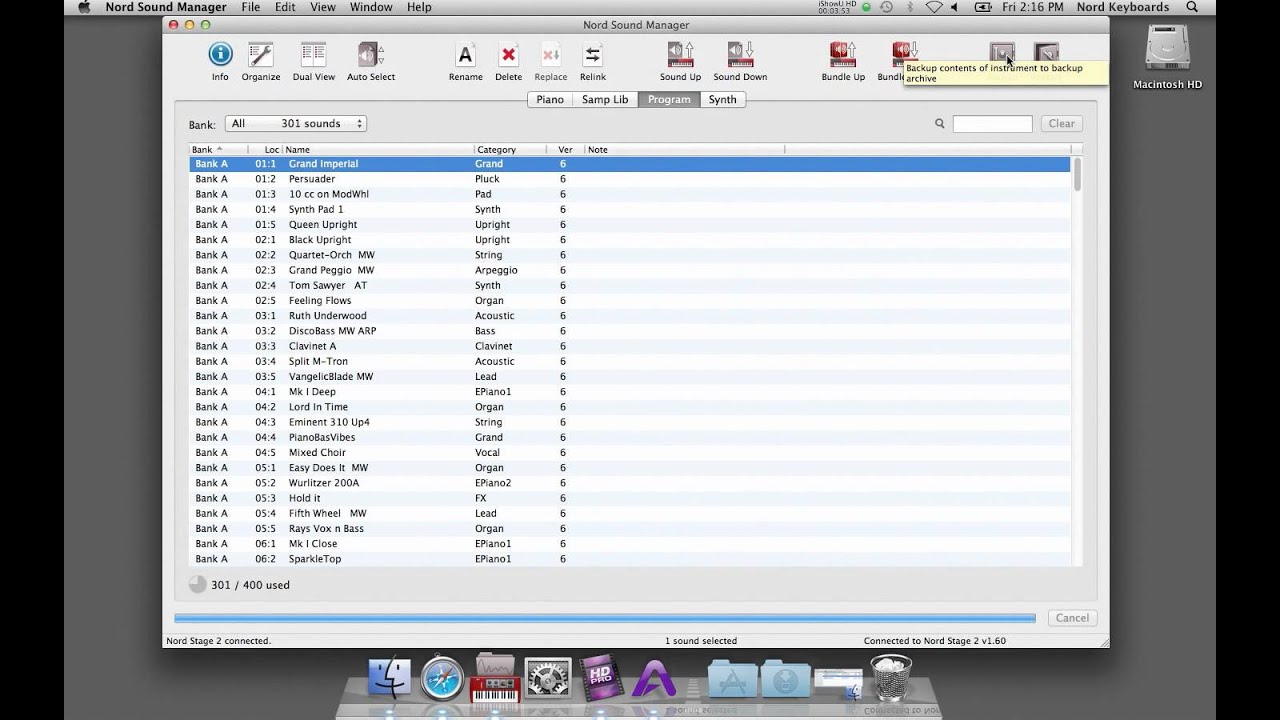Viewport: 1280px width, 720px height.
Task: Open the Applications folder in Dock
Action: click(732, 678)
